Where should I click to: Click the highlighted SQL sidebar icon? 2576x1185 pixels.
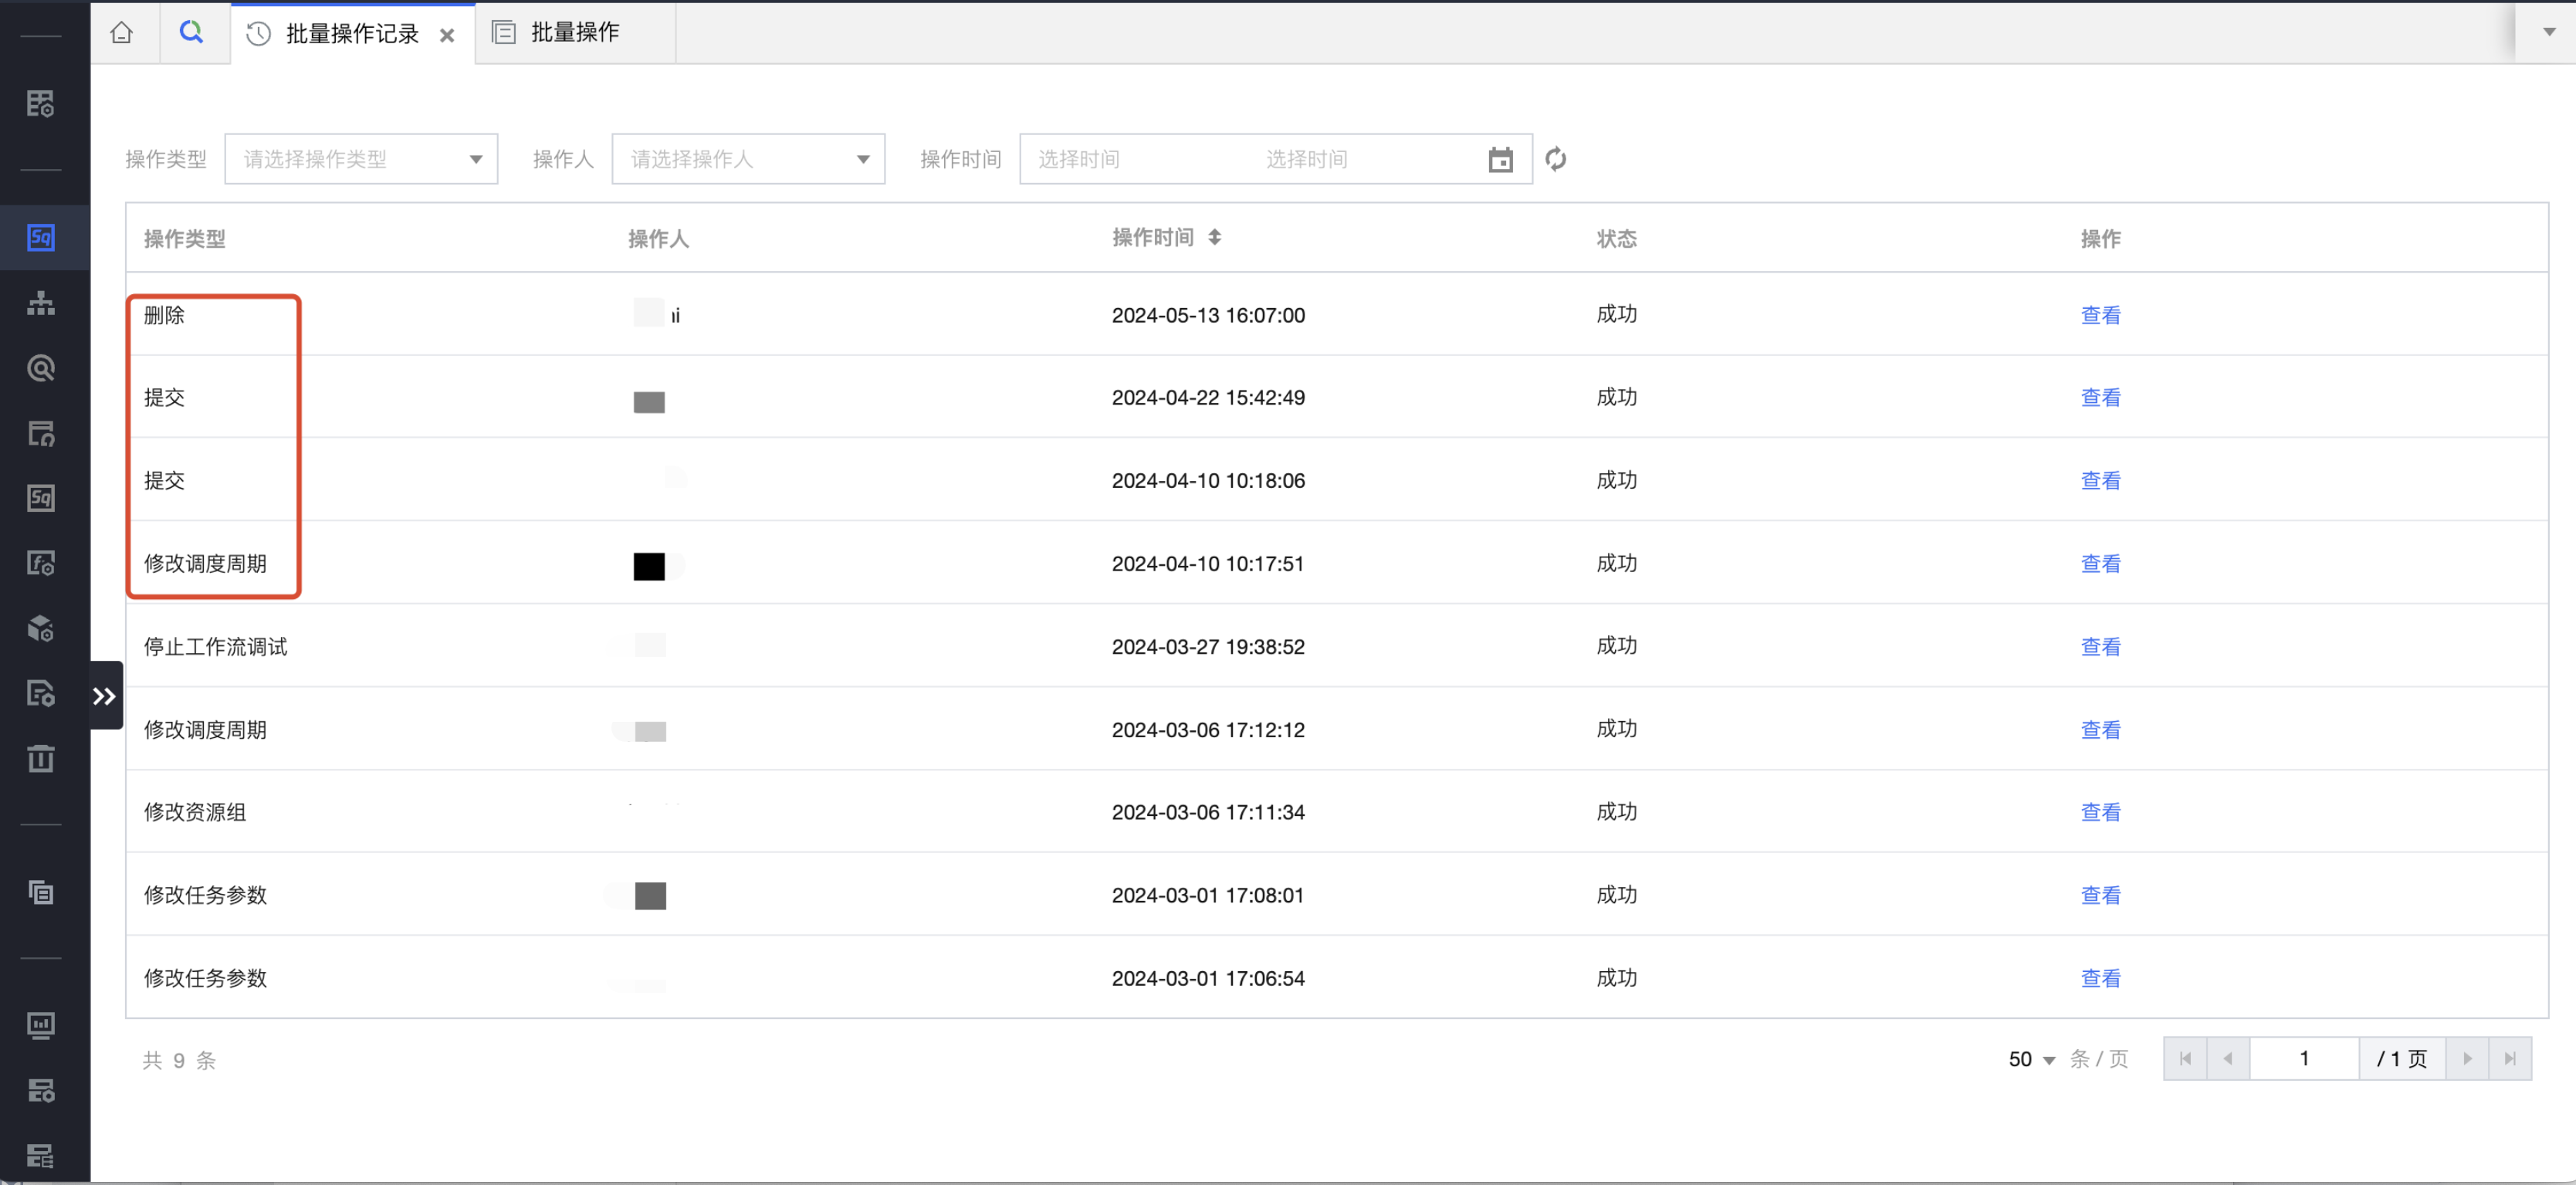point(41,238)
